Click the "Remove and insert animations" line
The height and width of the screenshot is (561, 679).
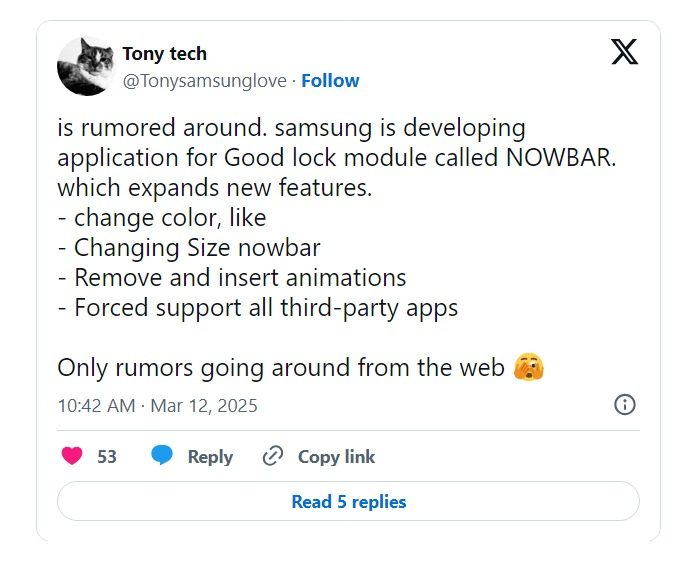click(x=232, y=277)
